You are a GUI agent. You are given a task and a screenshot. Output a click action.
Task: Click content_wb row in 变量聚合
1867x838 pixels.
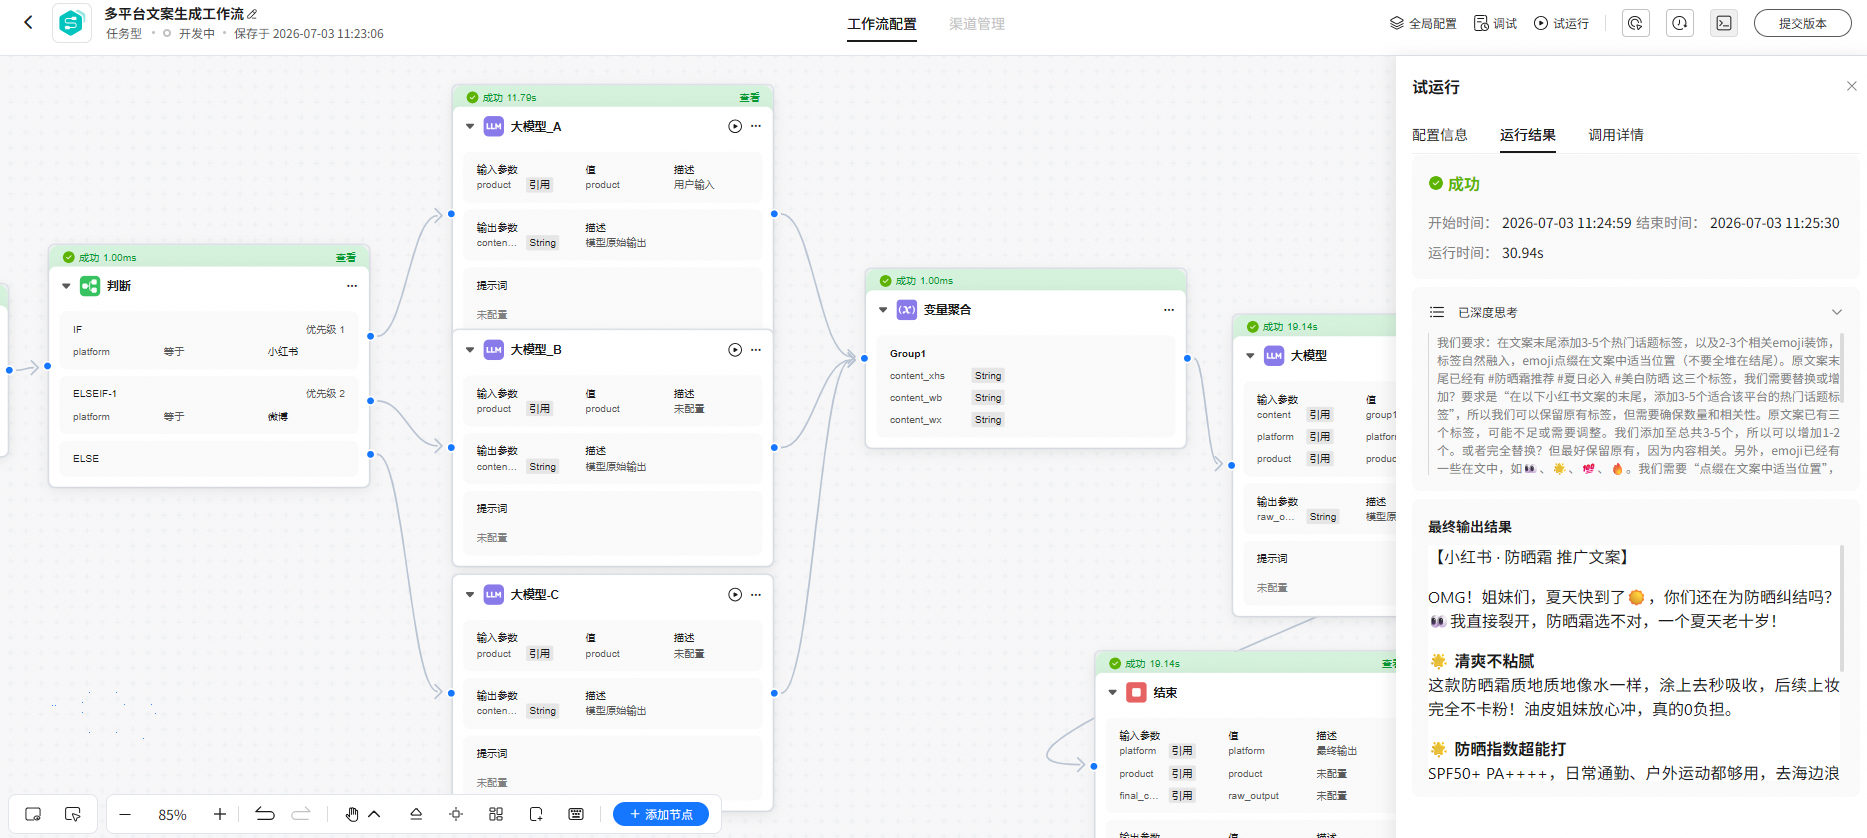point(947,398)
